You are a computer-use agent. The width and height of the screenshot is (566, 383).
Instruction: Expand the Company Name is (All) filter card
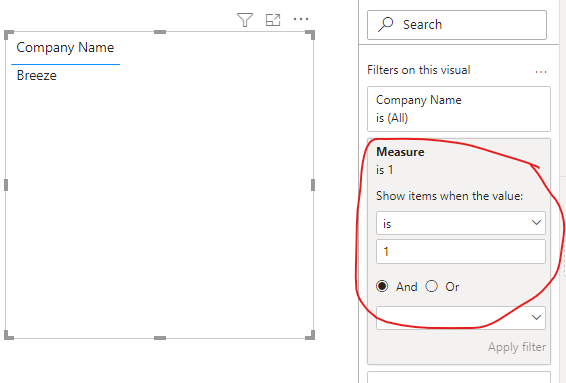459,109
